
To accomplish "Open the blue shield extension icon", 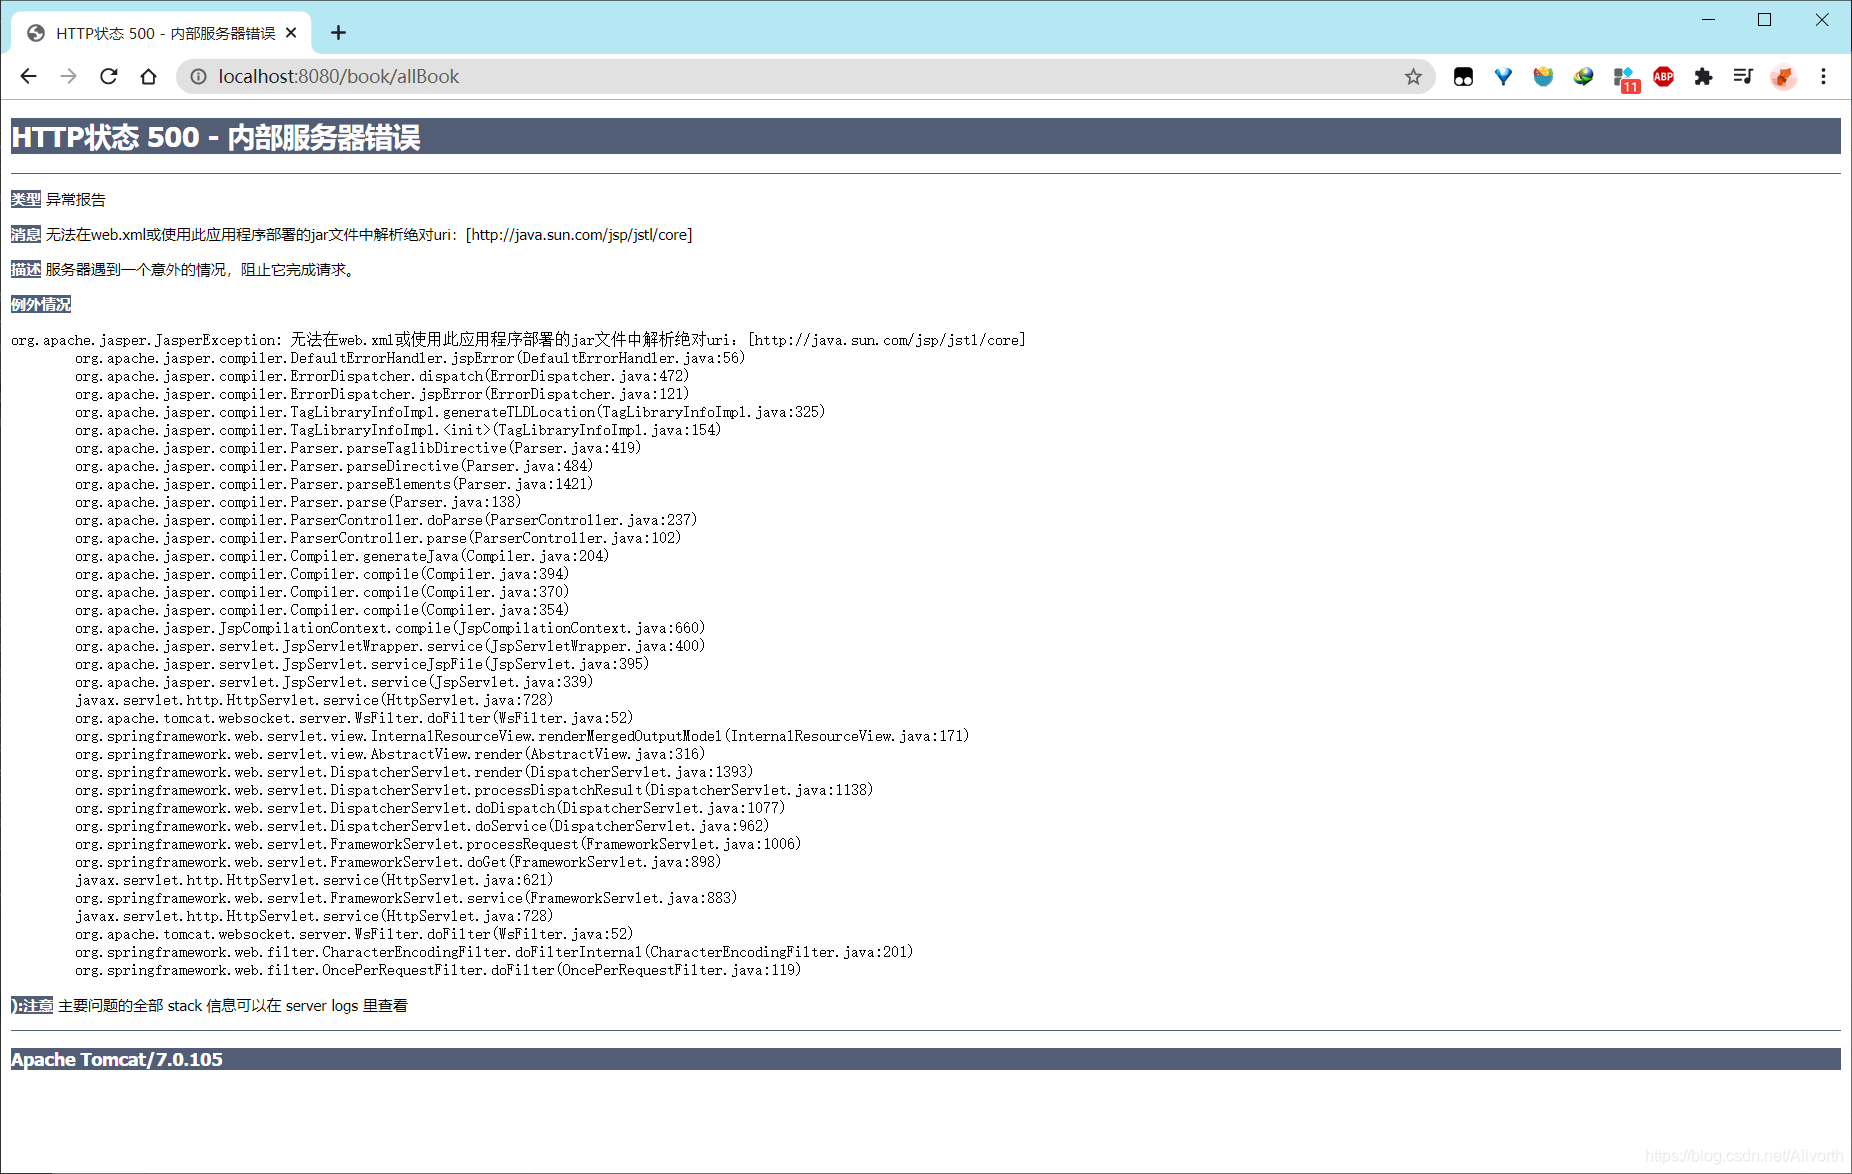I will (1543, 76).
